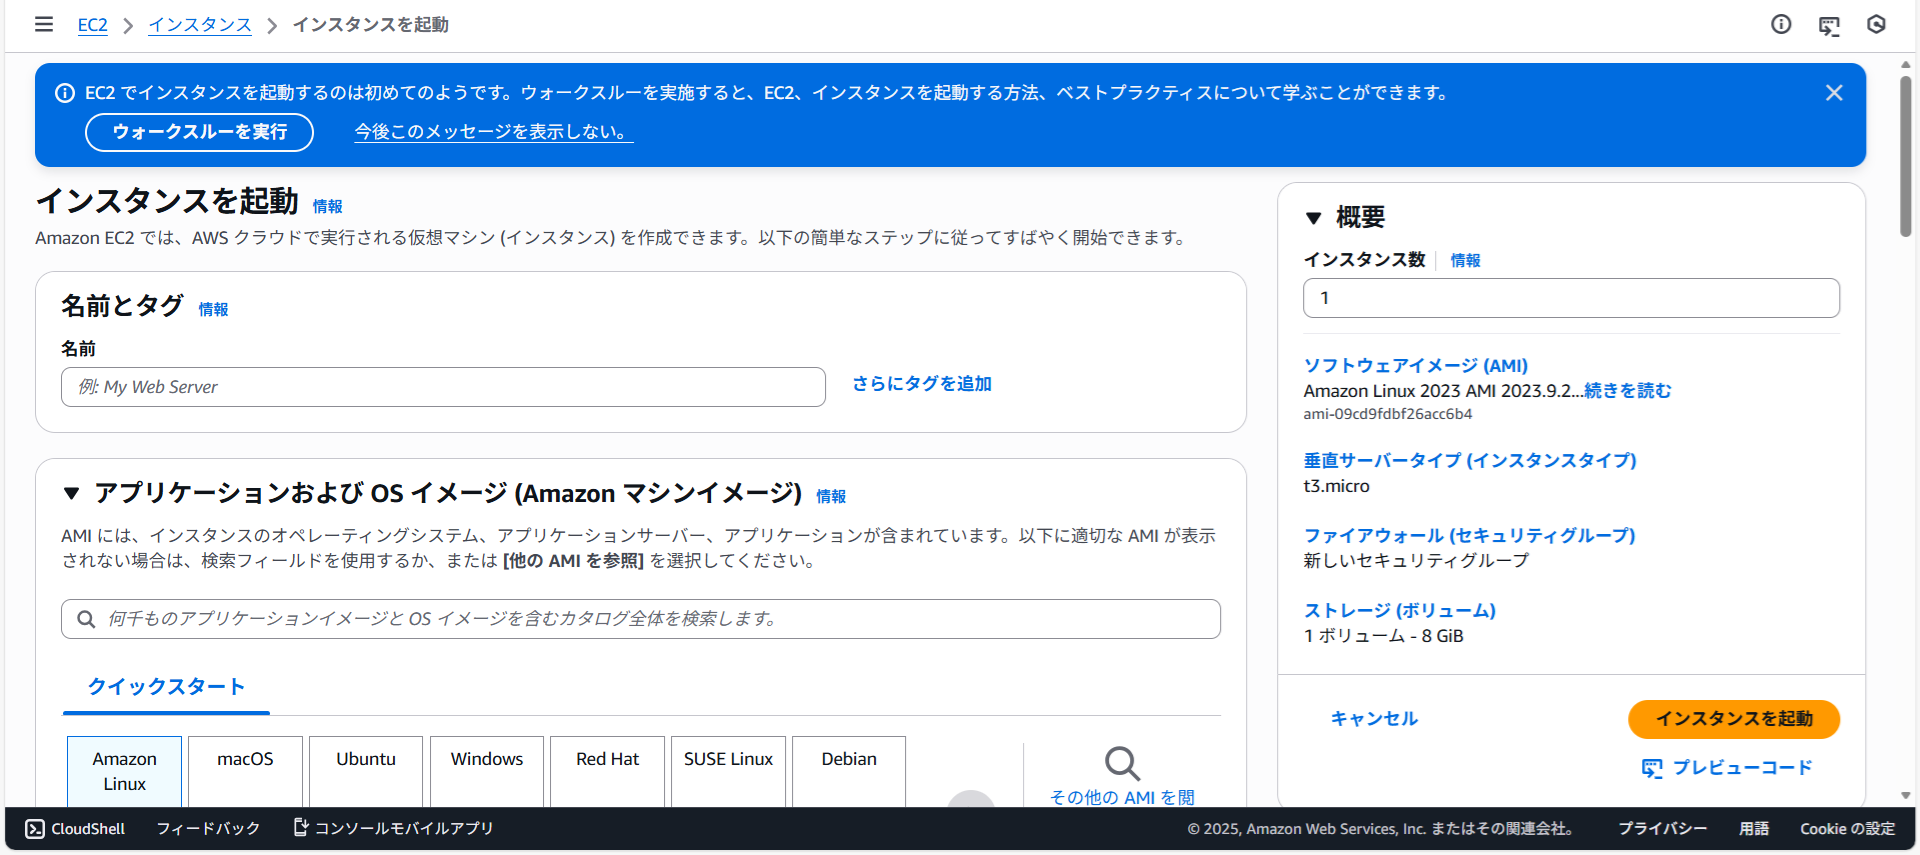Image resolution: width=1920 pixels, height=855 pixels.
Task: Dismiss the blue walkthrough banner
Action: (1834, 93)
